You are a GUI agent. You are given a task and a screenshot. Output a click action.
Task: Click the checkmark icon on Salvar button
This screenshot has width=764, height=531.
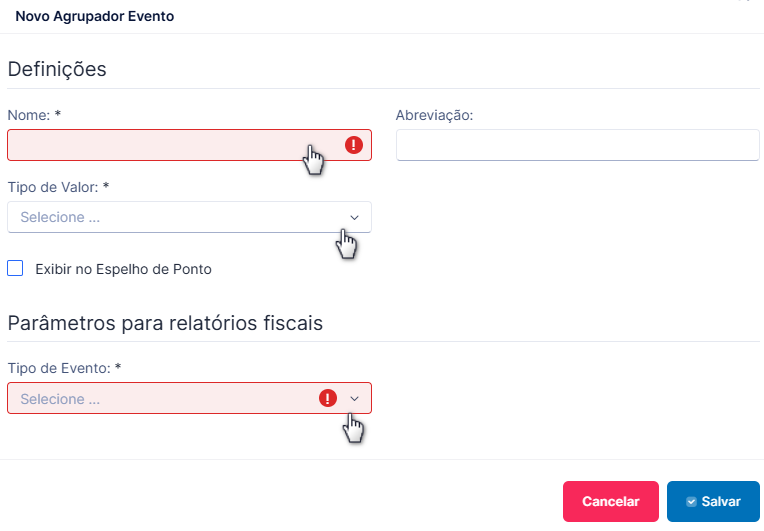[x=691, y=502]
